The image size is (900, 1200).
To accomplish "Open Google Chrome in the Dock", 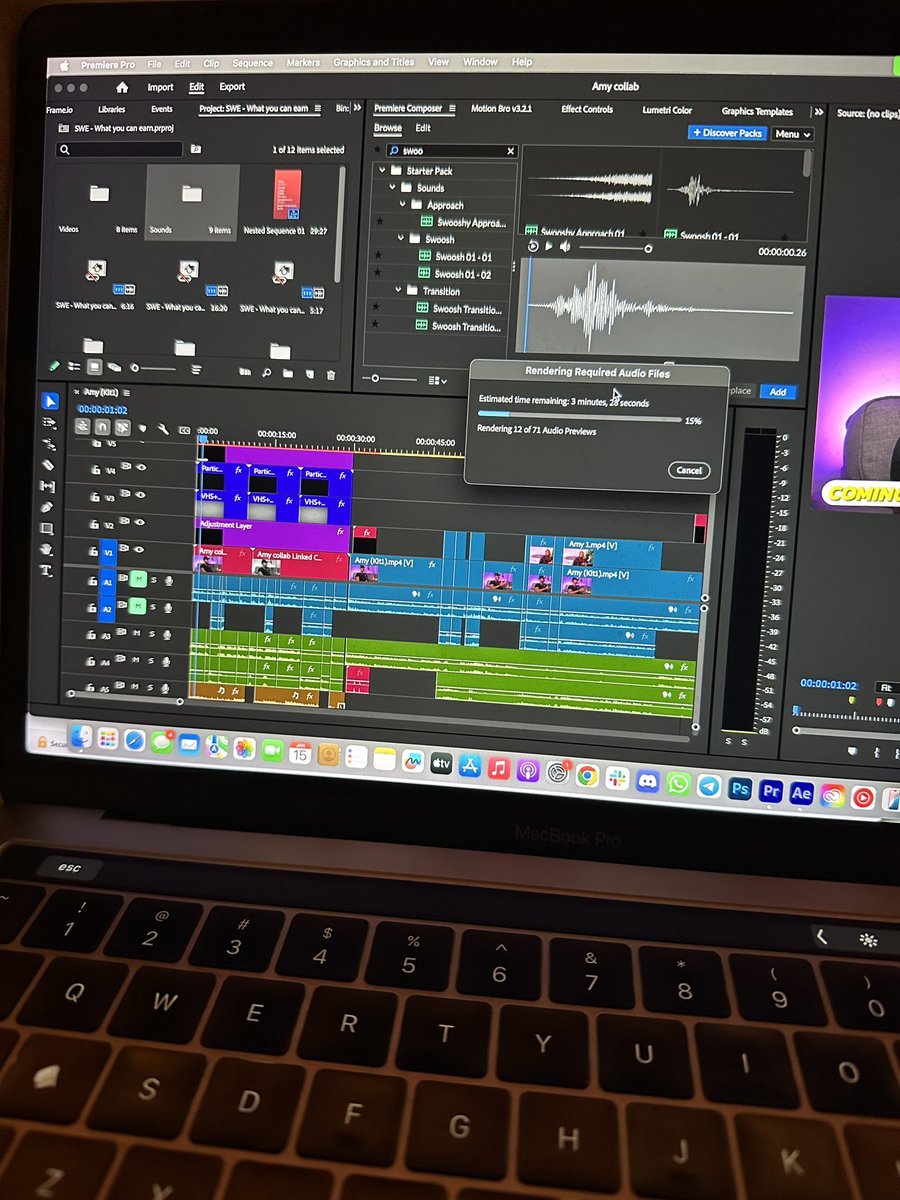I will 587,776.
